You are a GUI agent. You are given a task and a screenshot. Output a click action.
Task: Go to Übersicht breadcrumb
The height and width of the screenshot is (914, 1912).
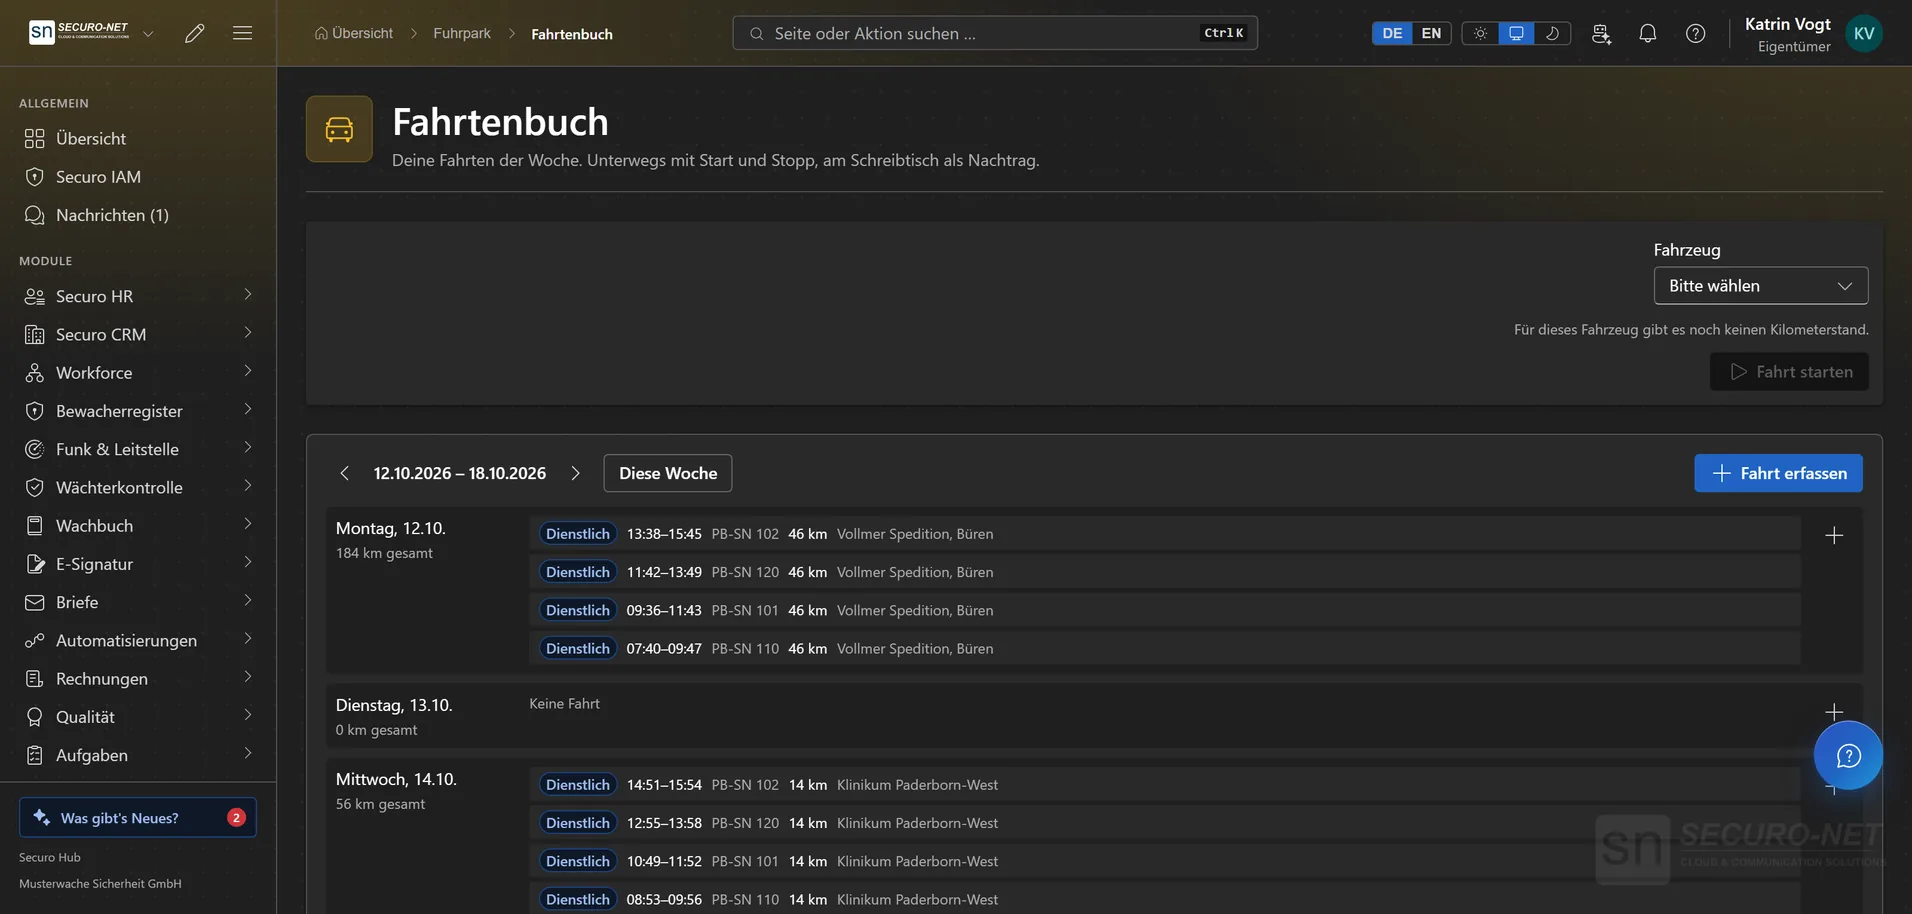click(x=354, y=33)
